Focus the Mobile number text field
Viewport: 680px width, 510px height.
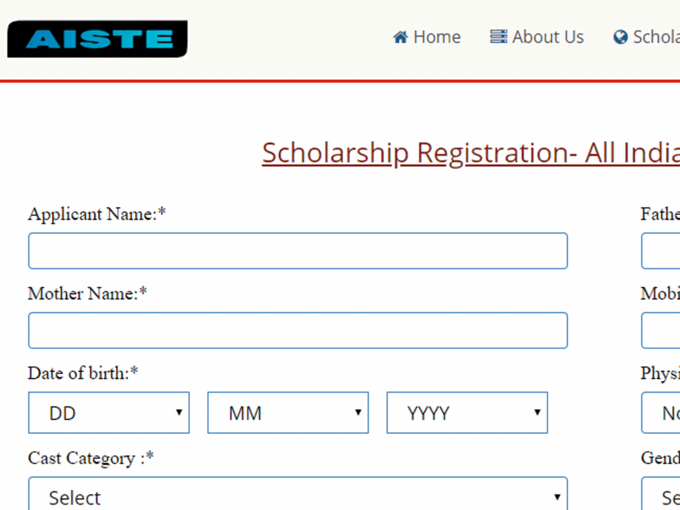pos(660,330)
